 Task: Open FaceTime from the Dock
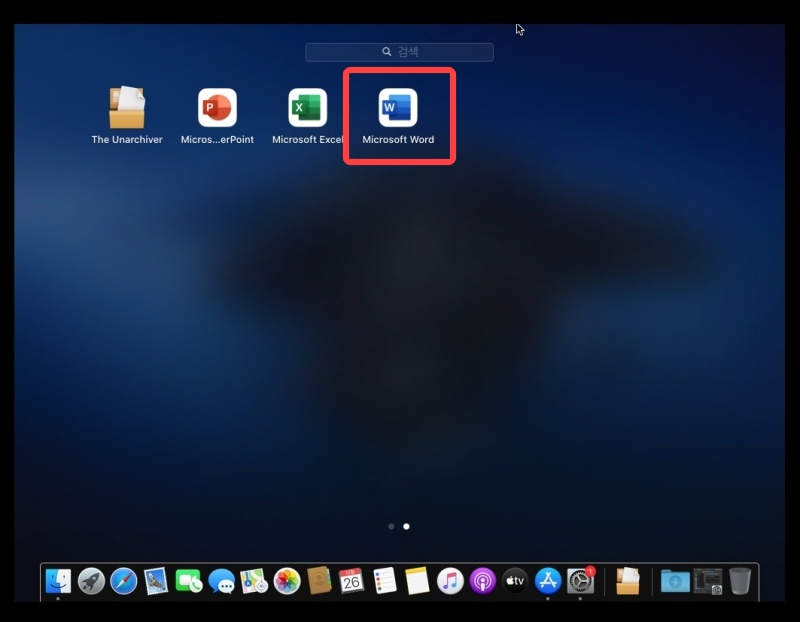click(188, 581)
